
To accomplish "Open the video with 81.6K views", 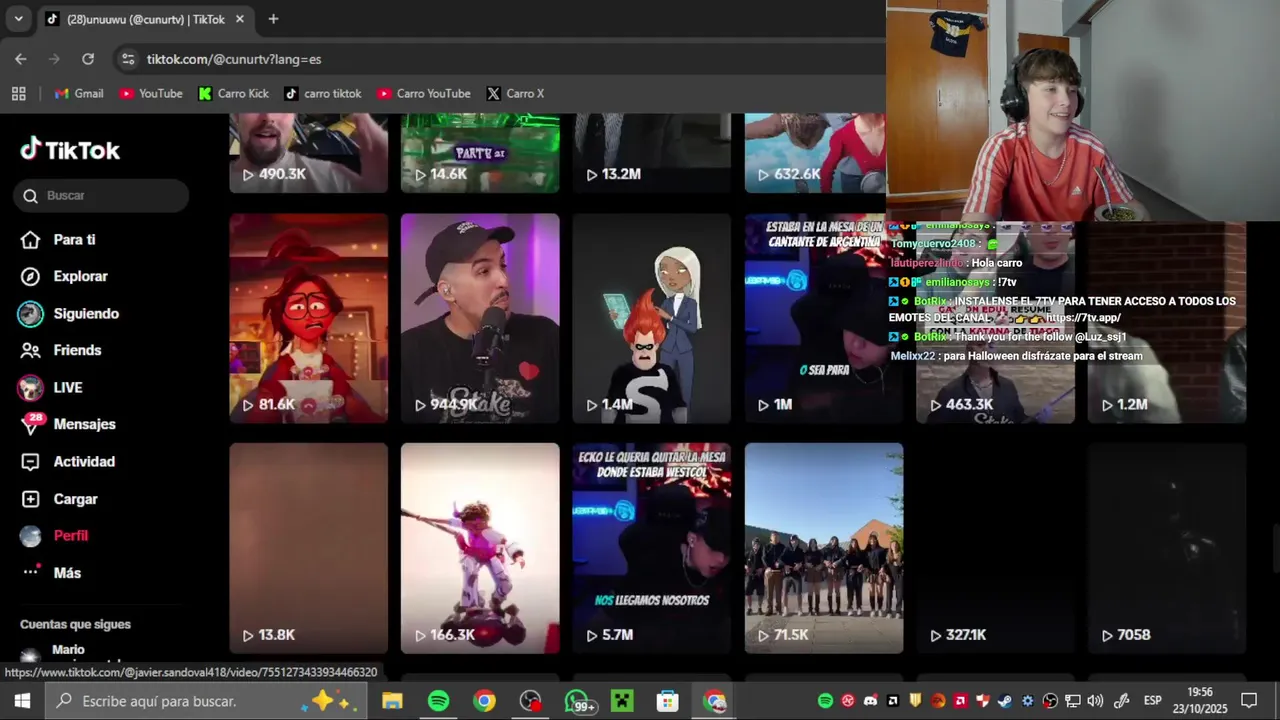I will click(309, 318).
